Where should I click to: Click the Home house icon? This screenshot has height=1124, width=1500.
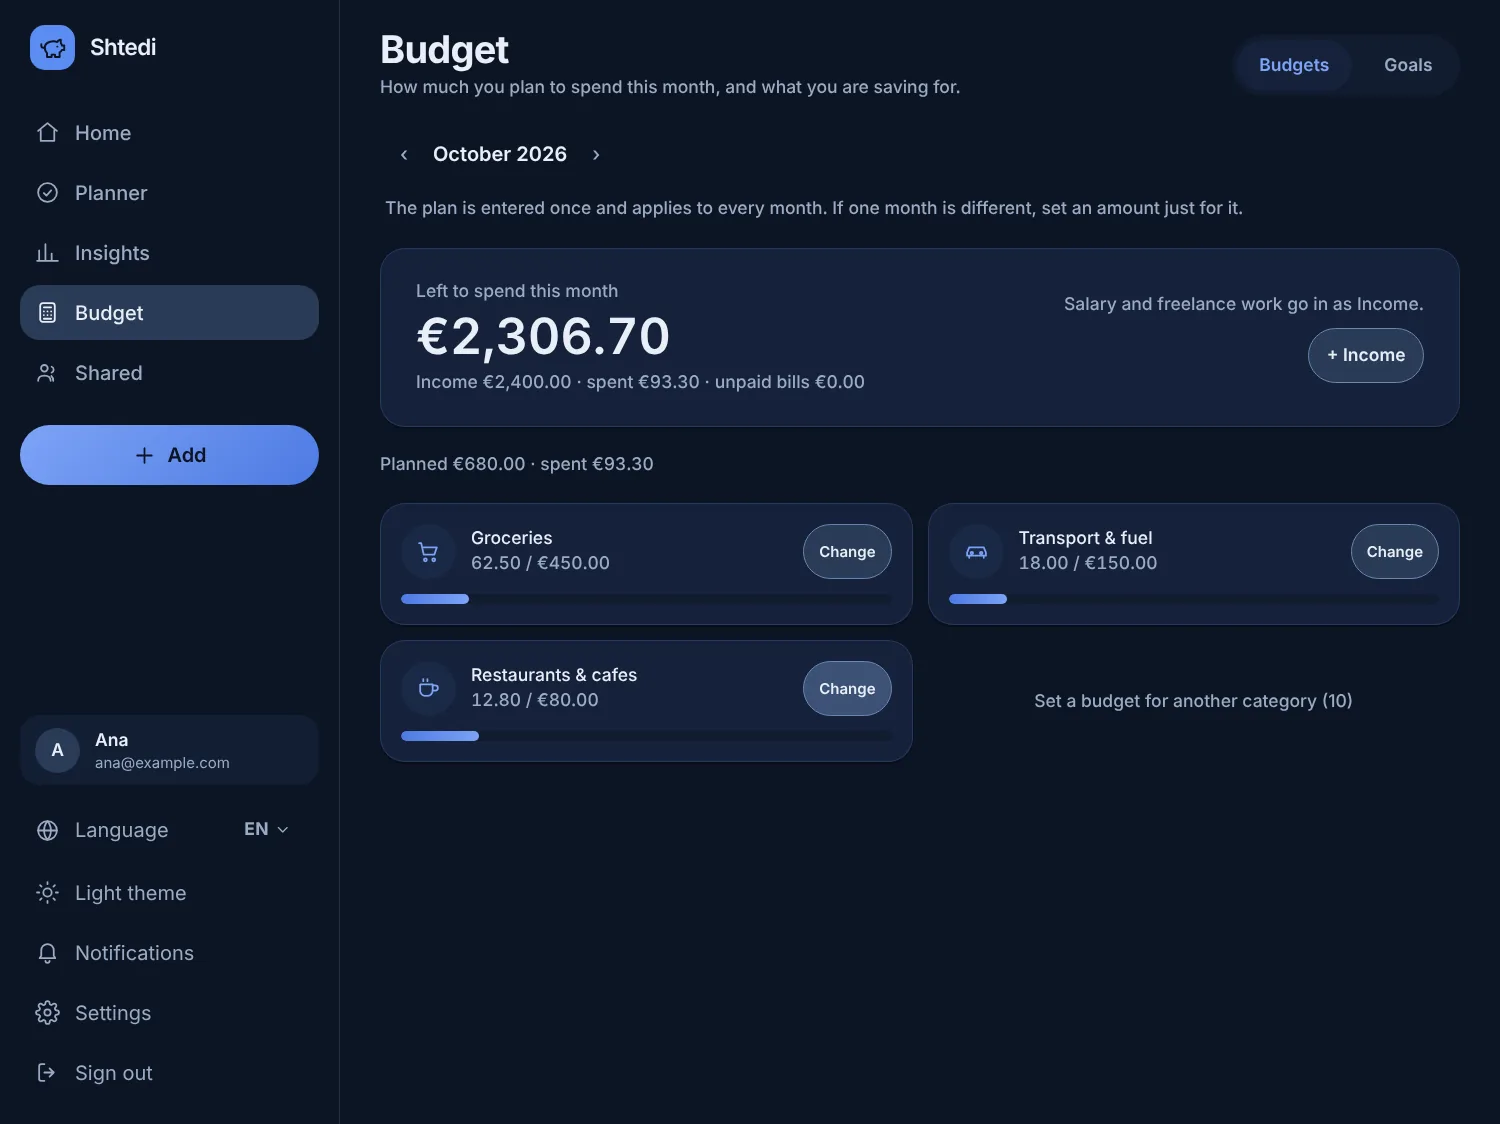pos(47,133)
